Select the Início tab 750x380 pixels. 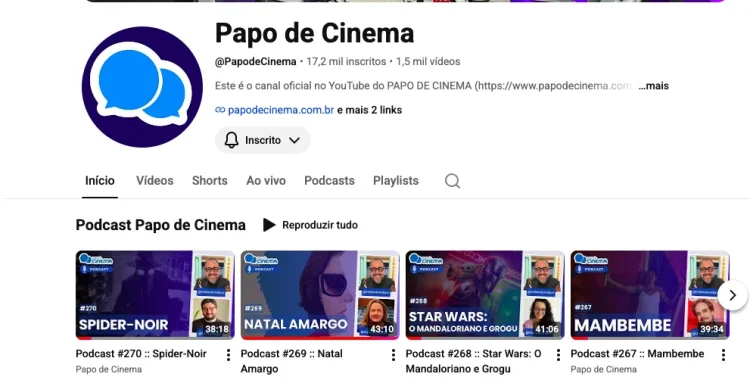click(99, 181)
